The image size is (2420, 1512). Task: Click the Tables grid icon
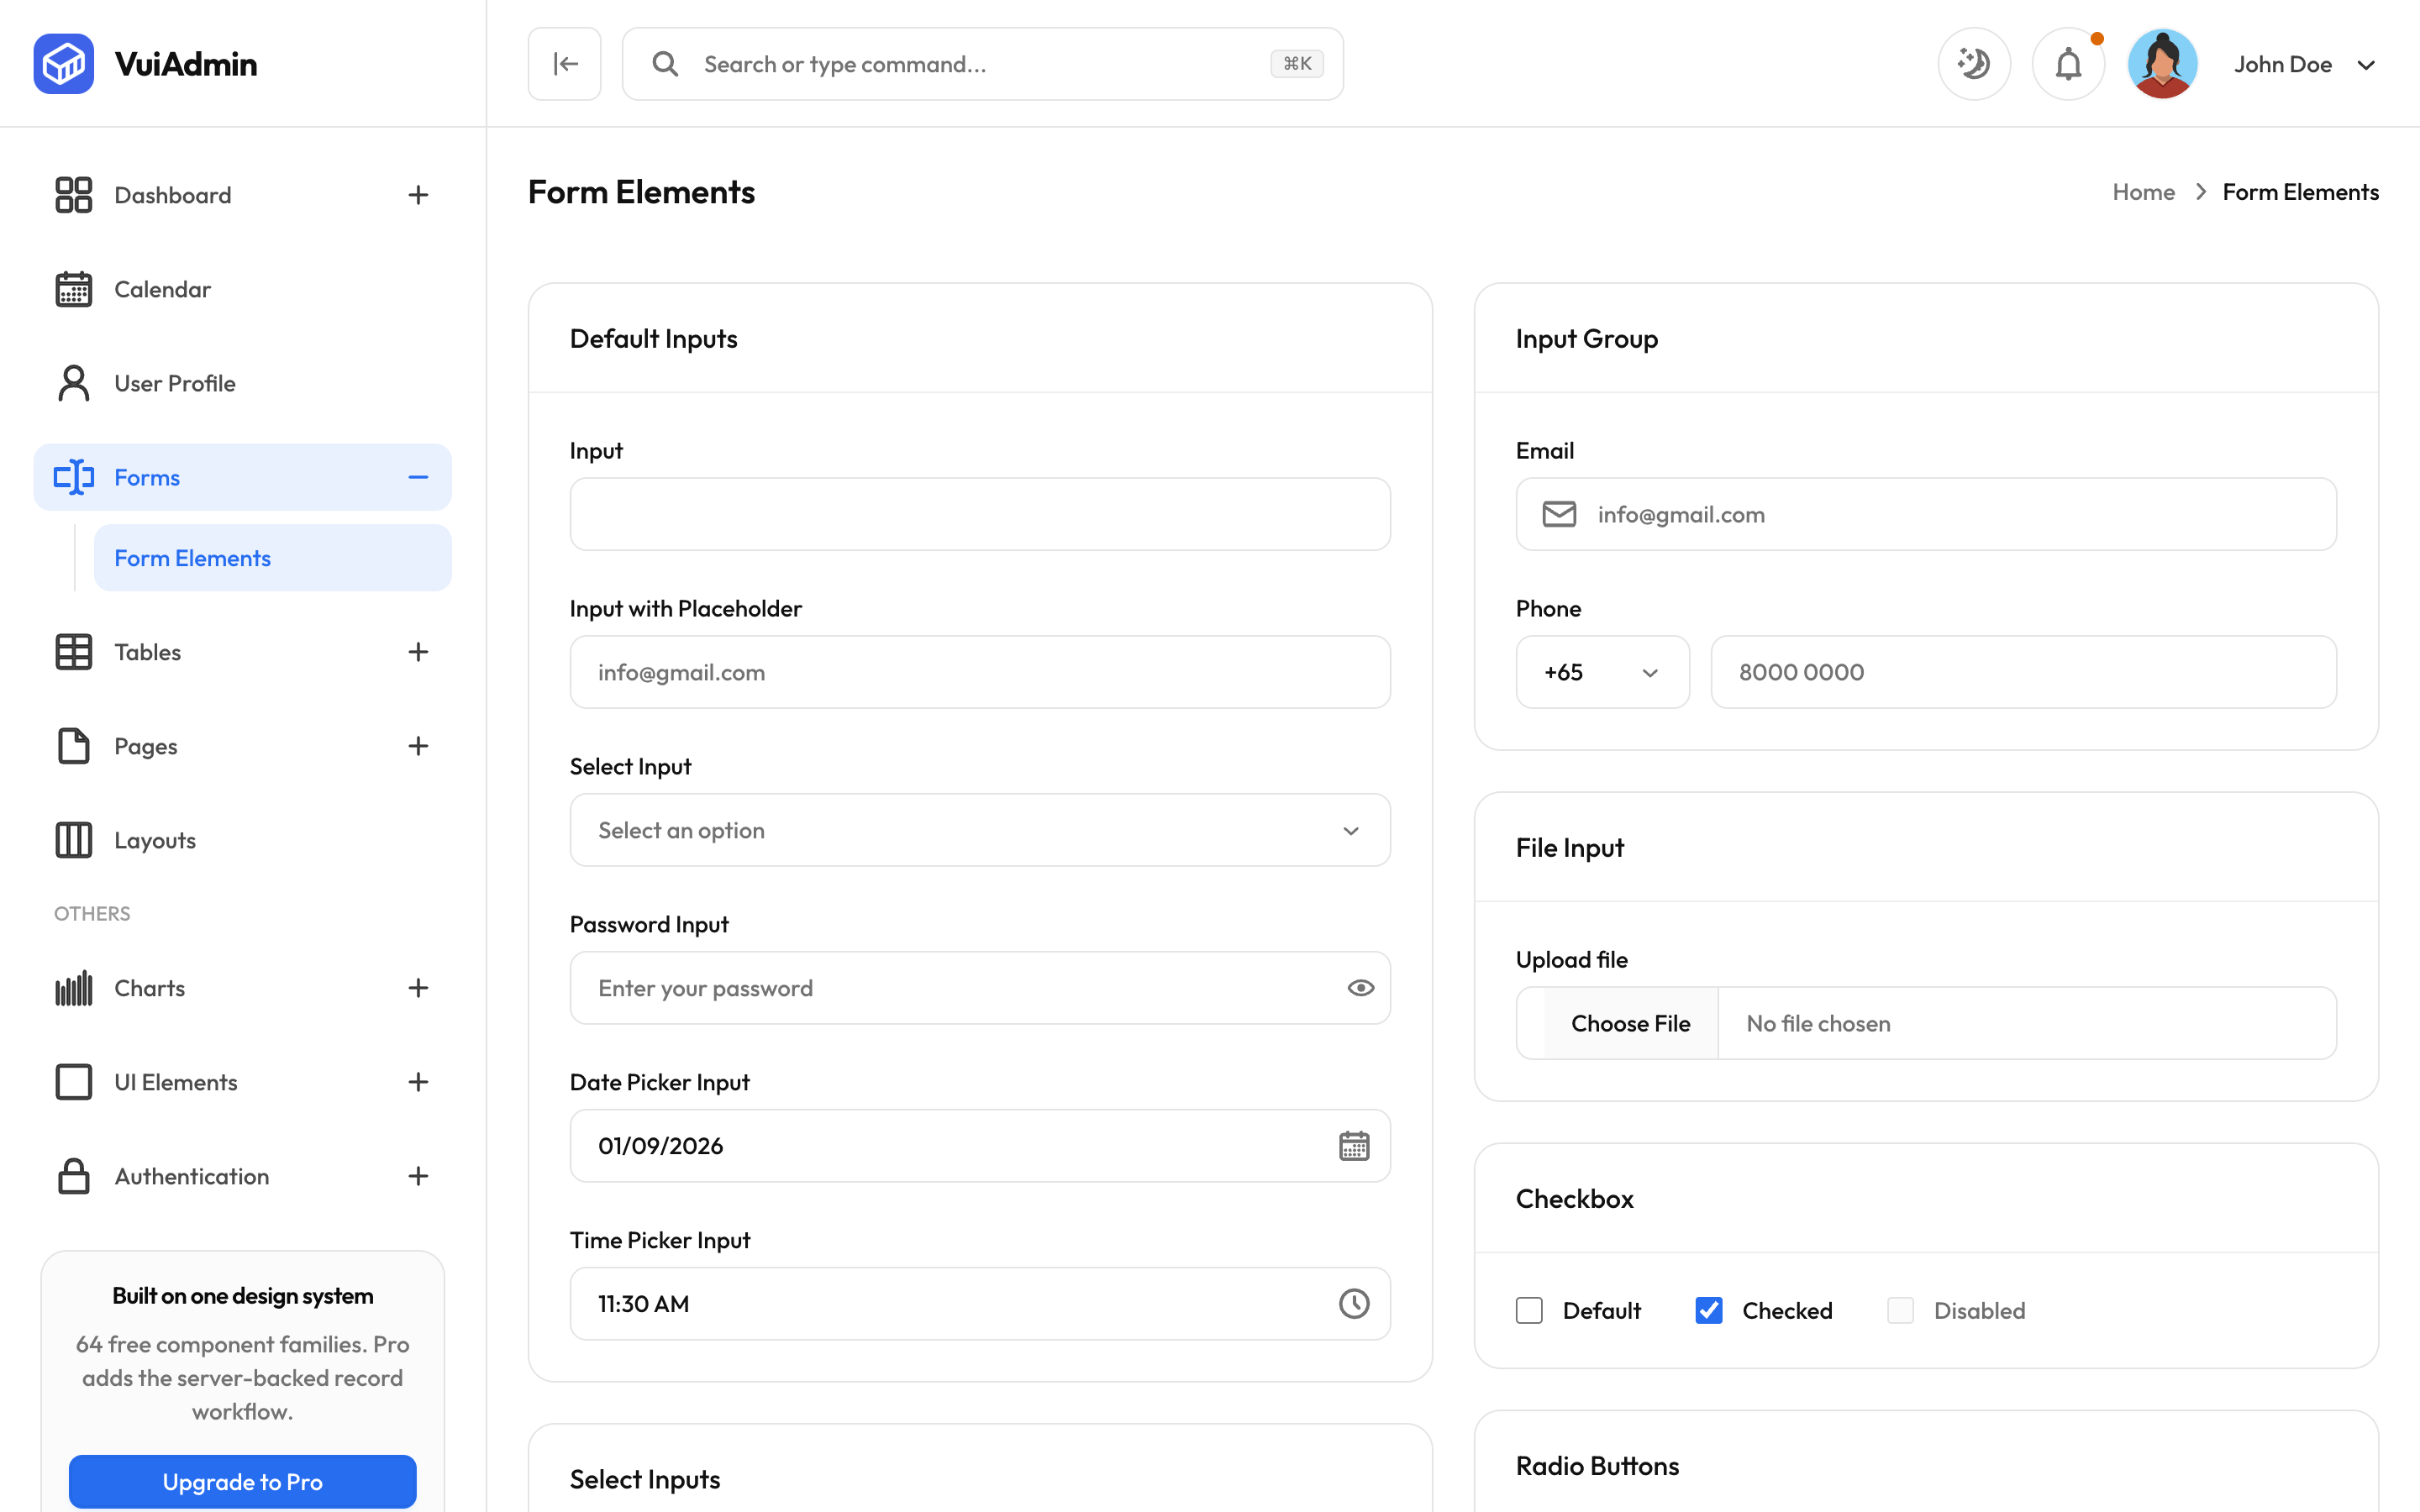tap(73, 652)
